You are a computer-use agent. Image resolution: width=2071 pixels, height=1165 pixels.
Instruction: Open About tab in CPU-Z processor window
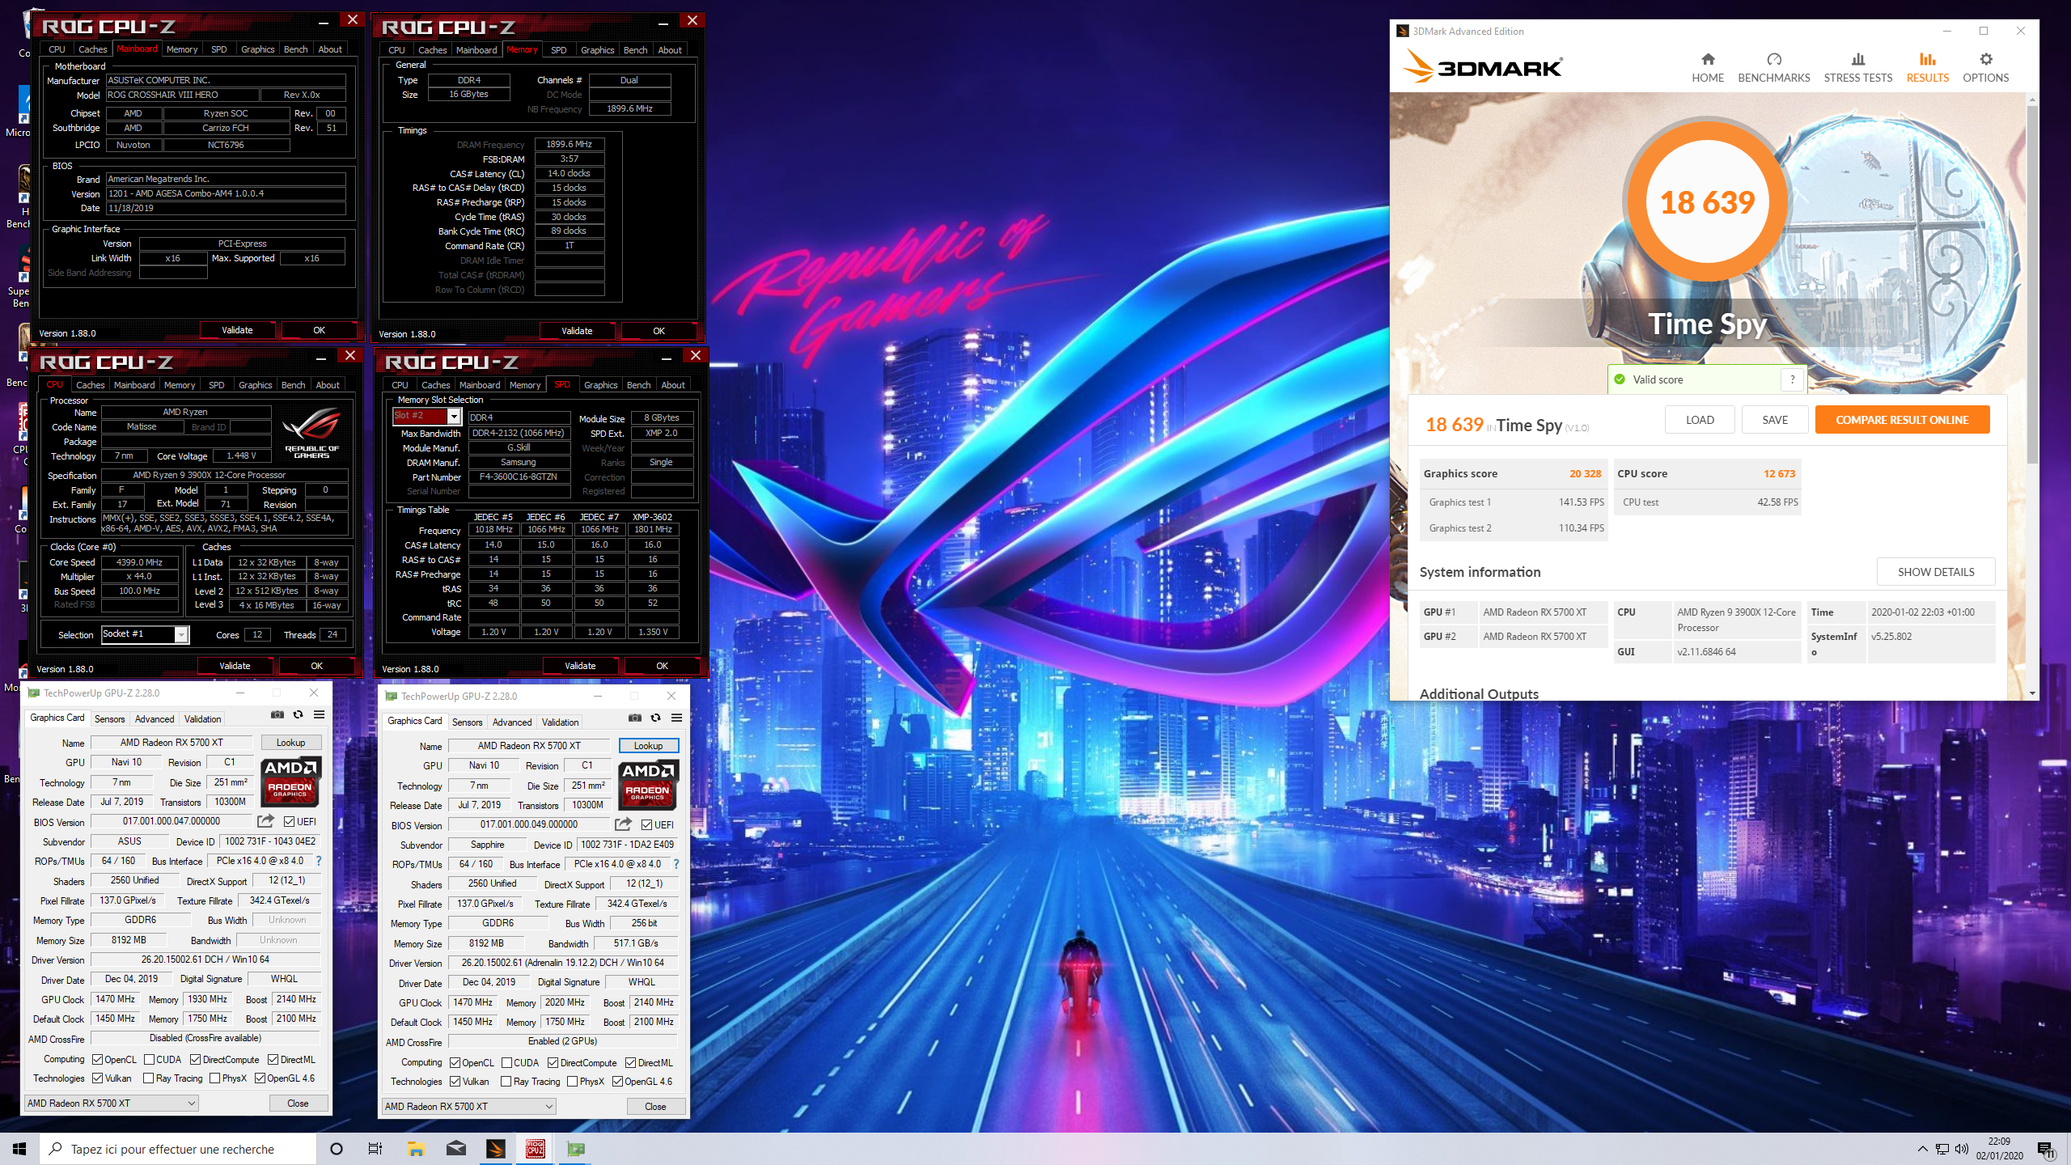(x=327, y=385)
